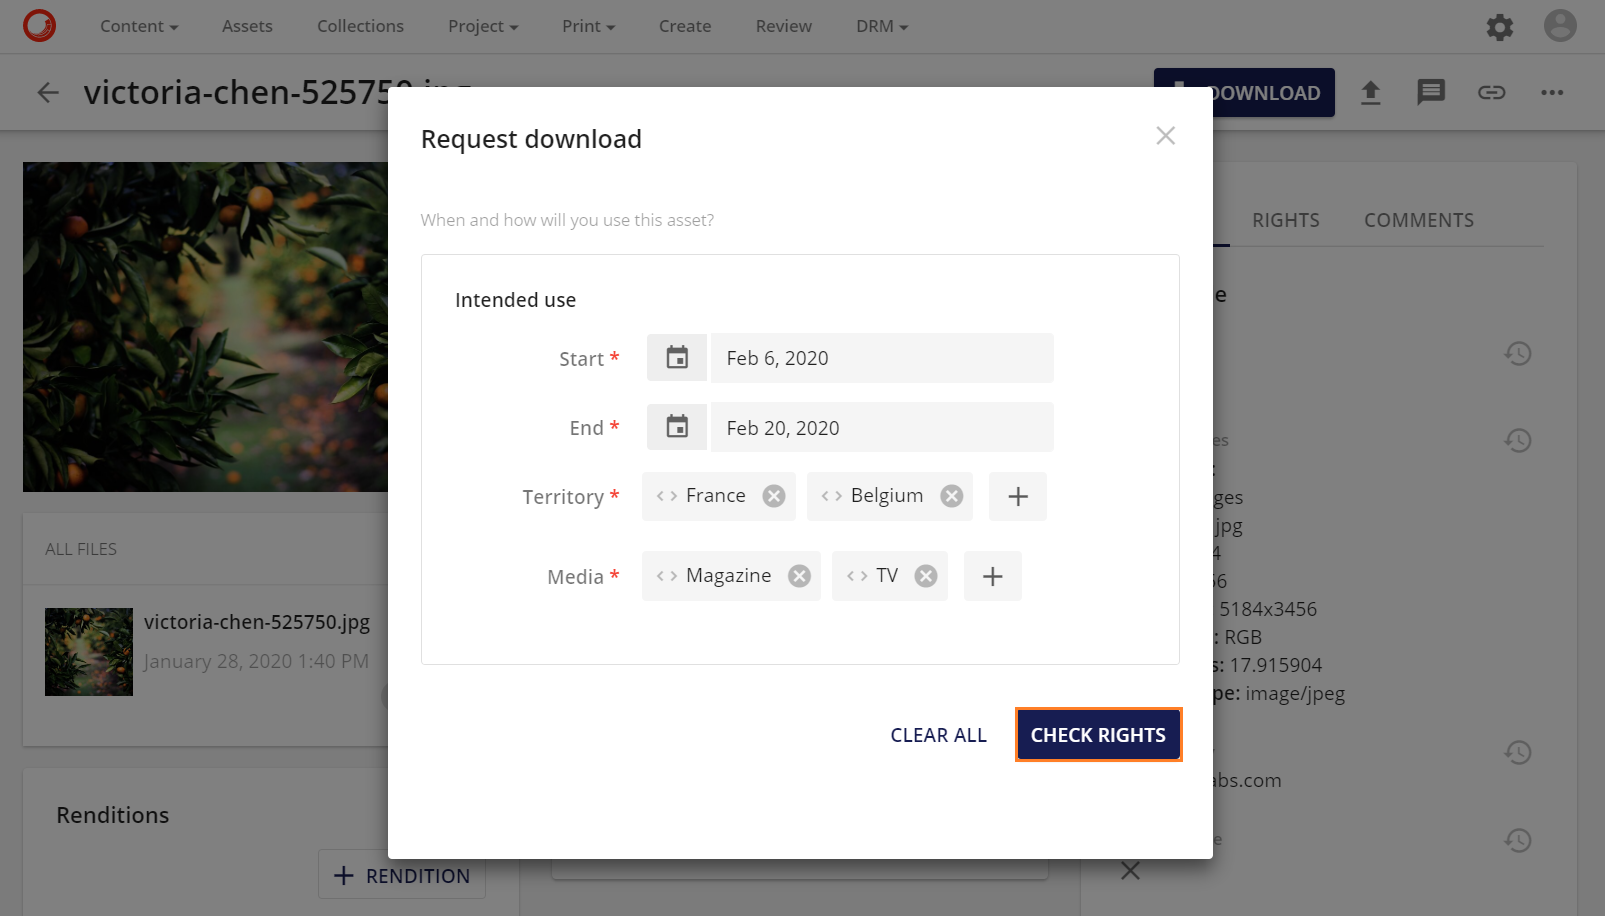The width and height of the screenshot is (1605, 916).
Task: Open comments via the speech bubble icon
Action: 1431,92
